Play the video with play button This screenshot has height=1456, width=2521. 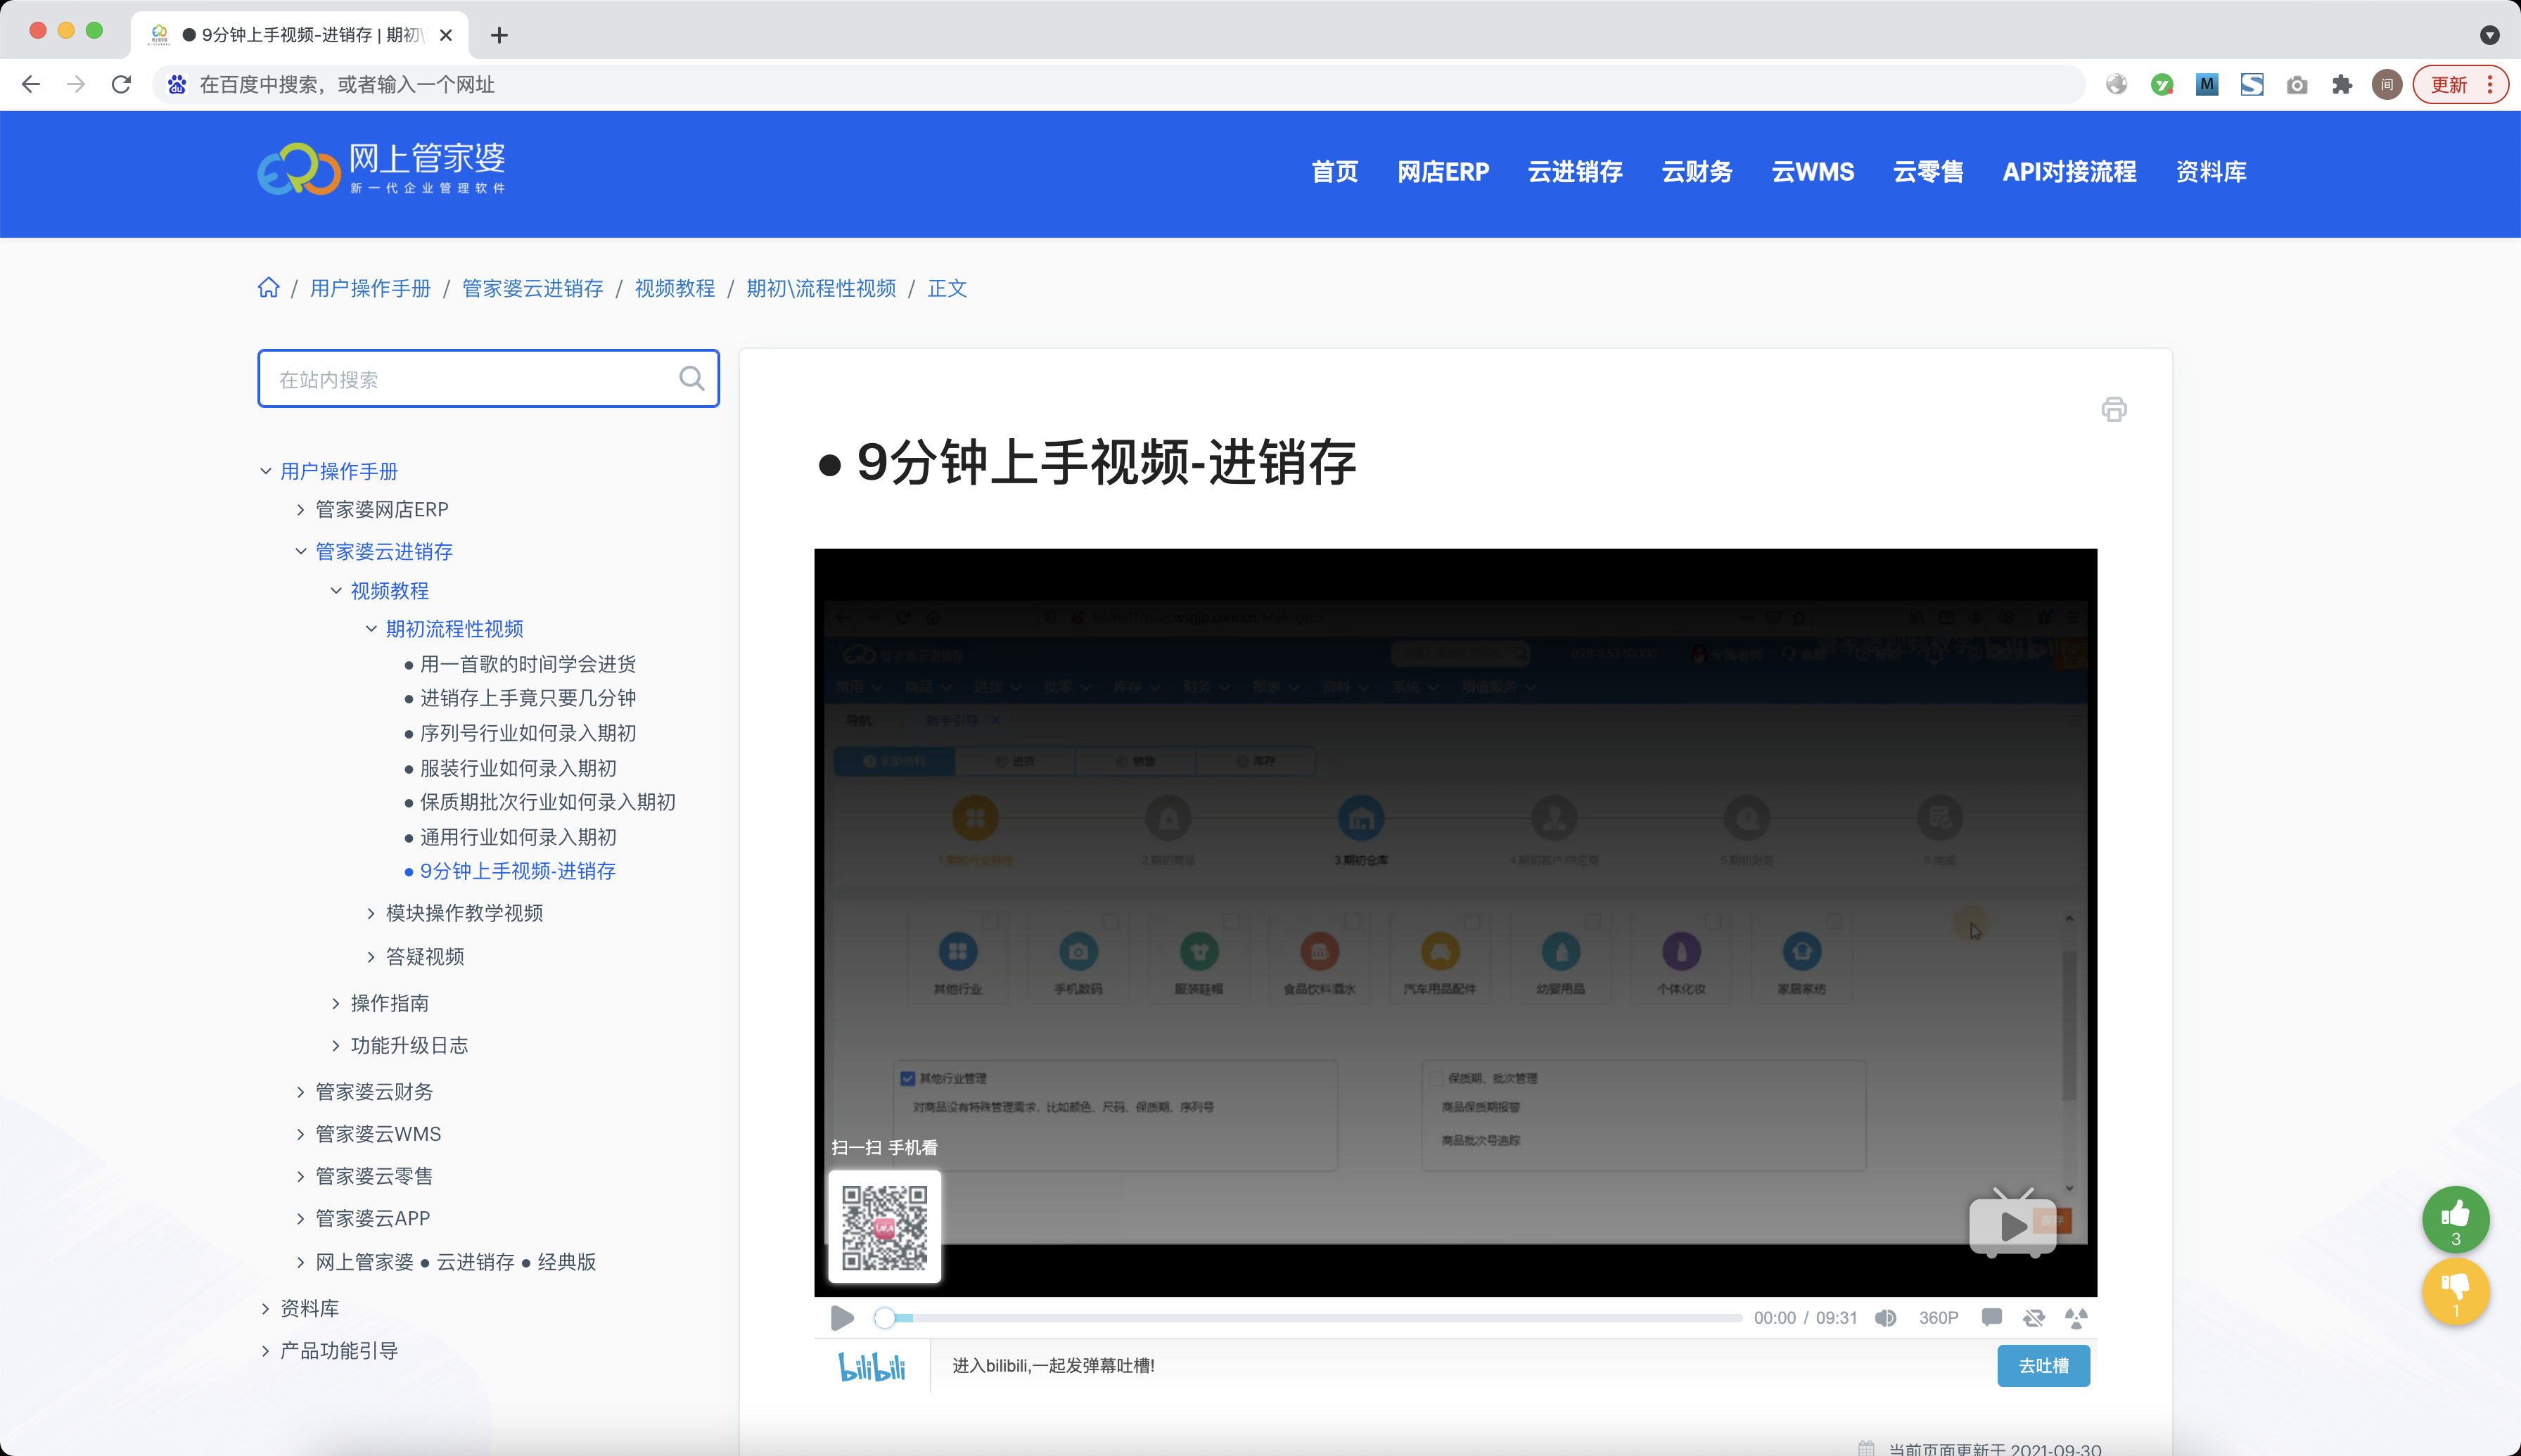842,1318
